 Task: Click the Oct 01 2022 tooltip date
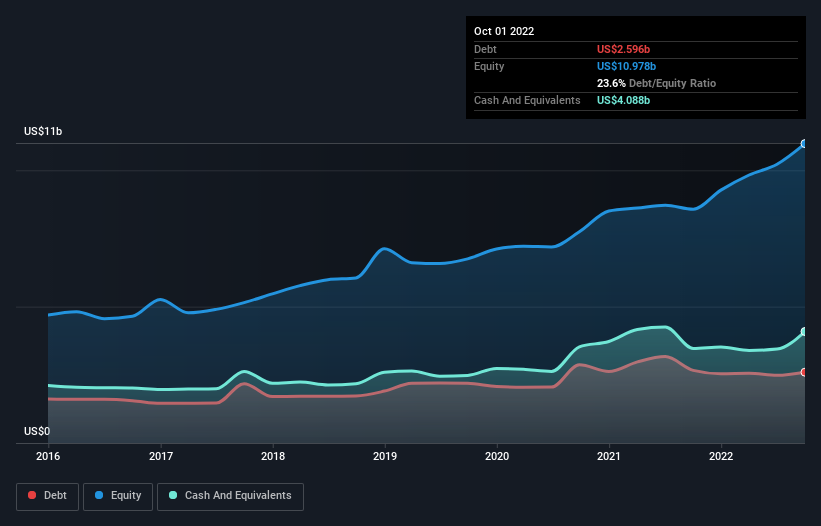point(504,31)
